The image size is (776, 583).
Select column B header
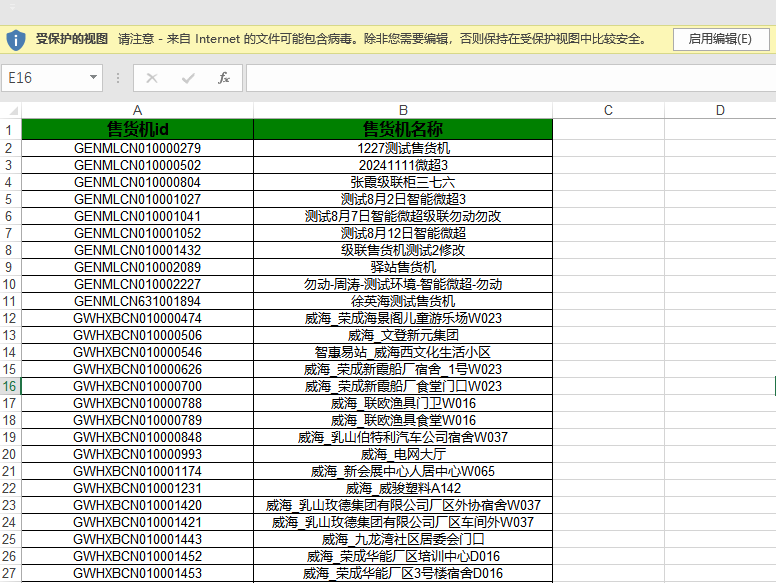coord(403,110)
